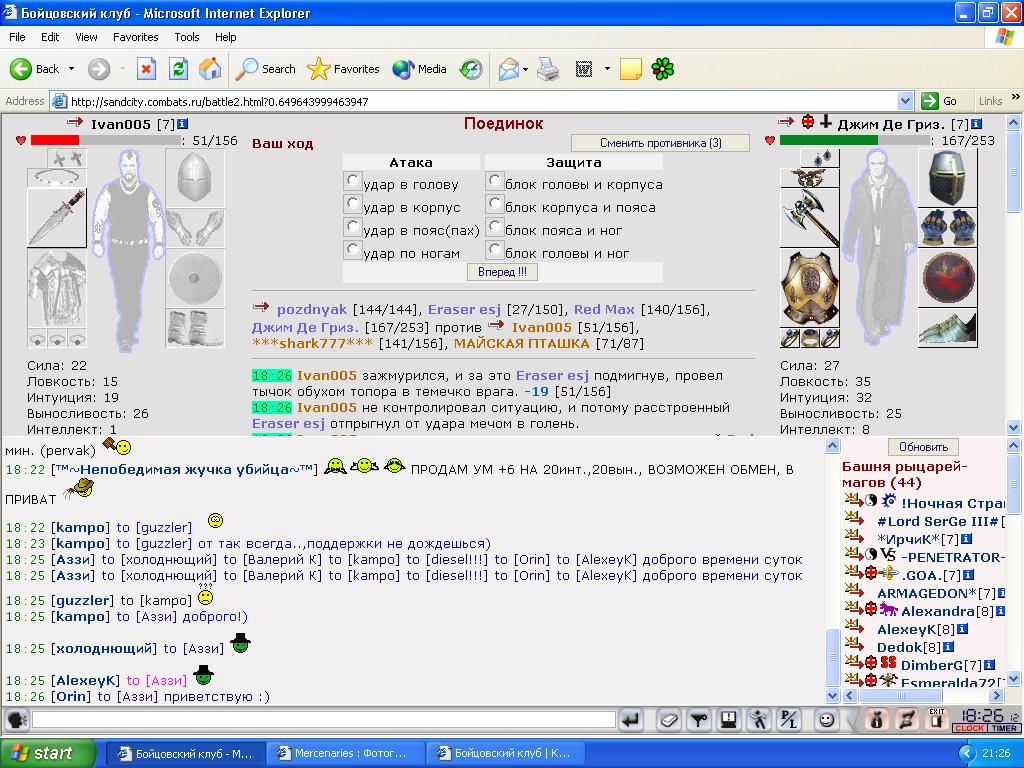Viewport: 1024px width, 768px height.
Task: Click the funnel filter chat icon
Action: [x=699, y=720]
